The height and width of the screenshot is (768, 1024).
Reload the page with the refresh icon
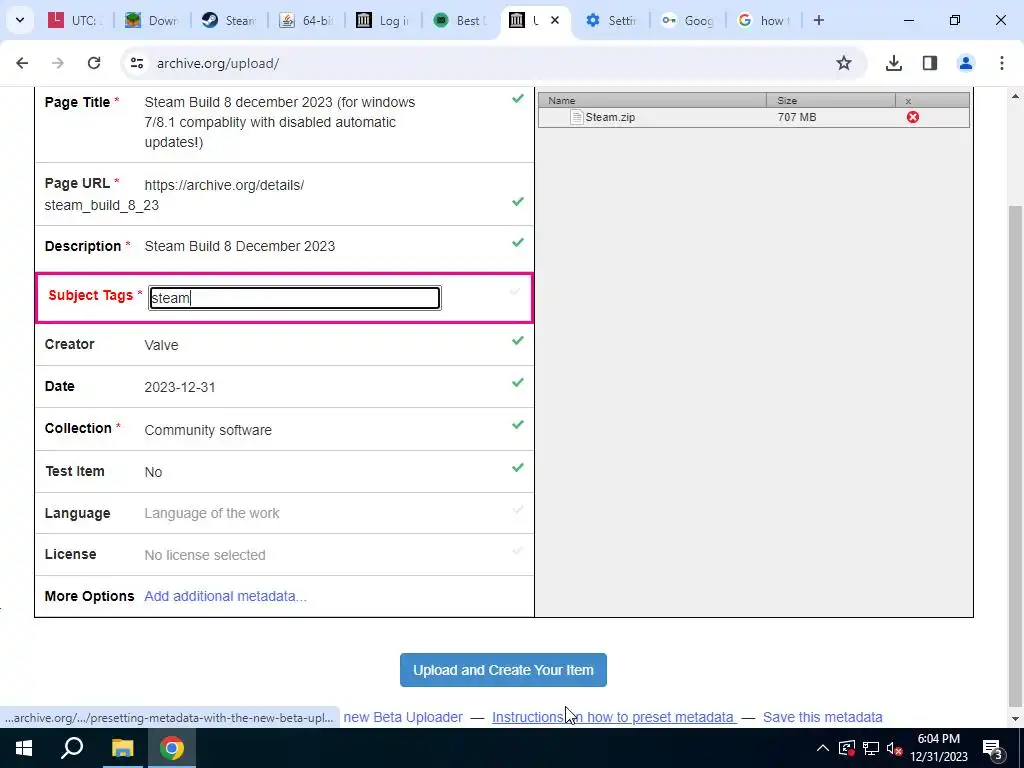click(94, 63)
